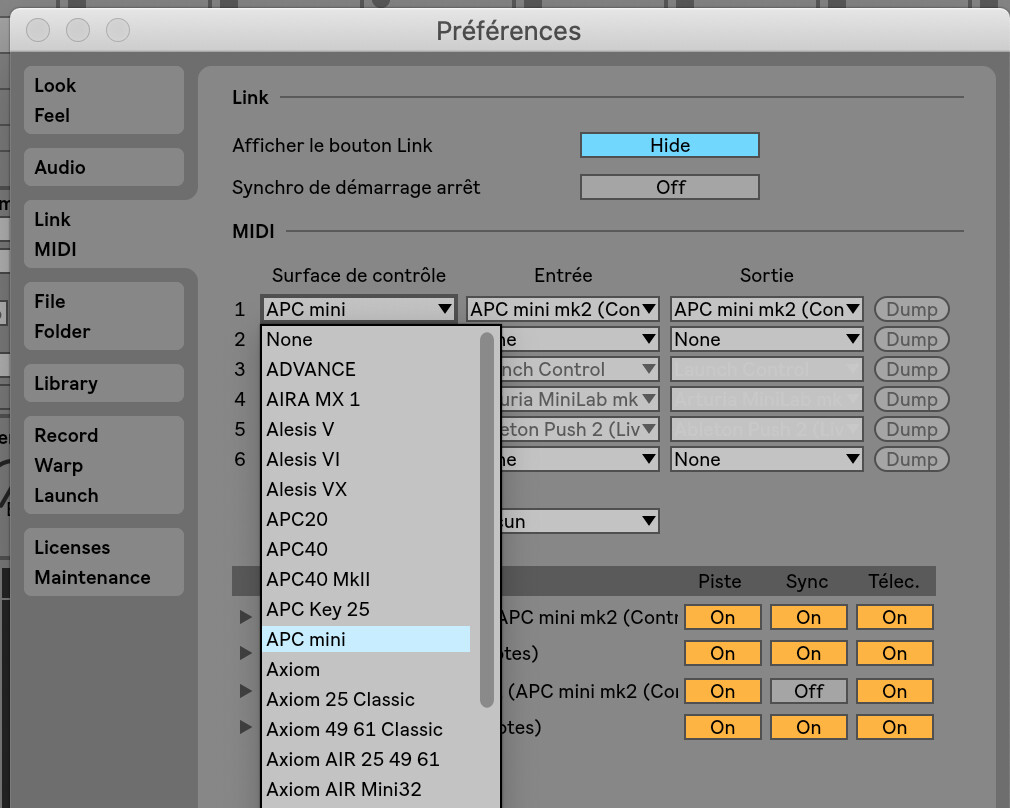Select Alesis V control surface
1010x808 pixels.
pos(367,429)
